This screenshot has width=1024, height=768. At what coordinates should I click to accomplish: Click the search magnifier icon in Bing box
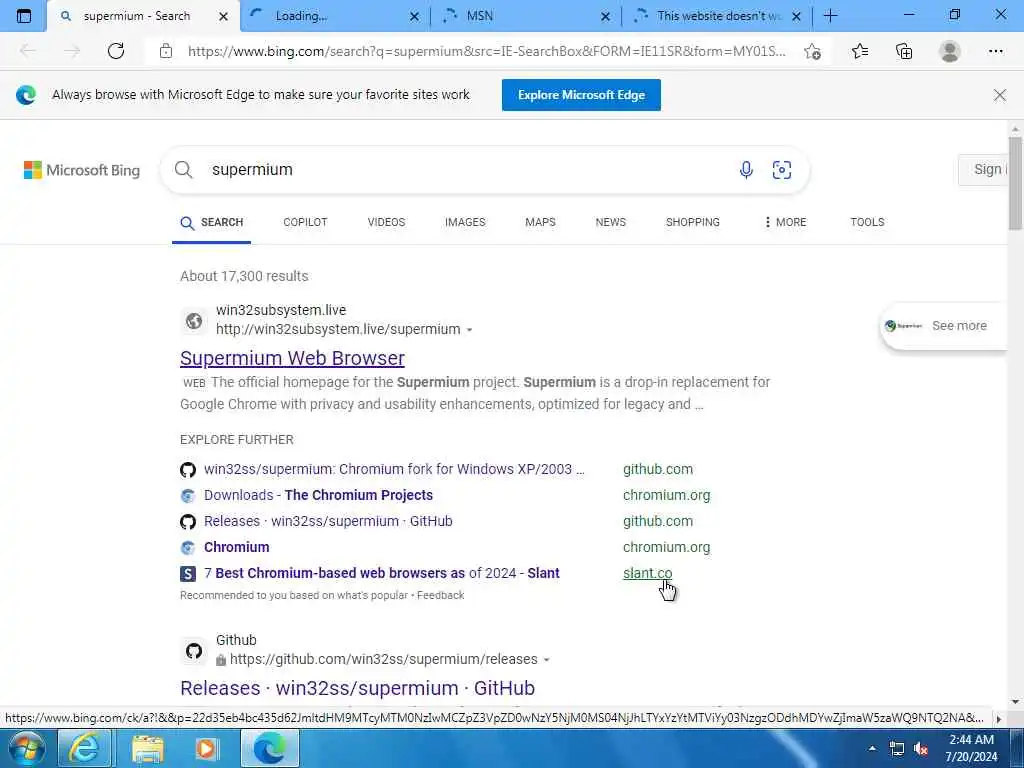[184, 170]
